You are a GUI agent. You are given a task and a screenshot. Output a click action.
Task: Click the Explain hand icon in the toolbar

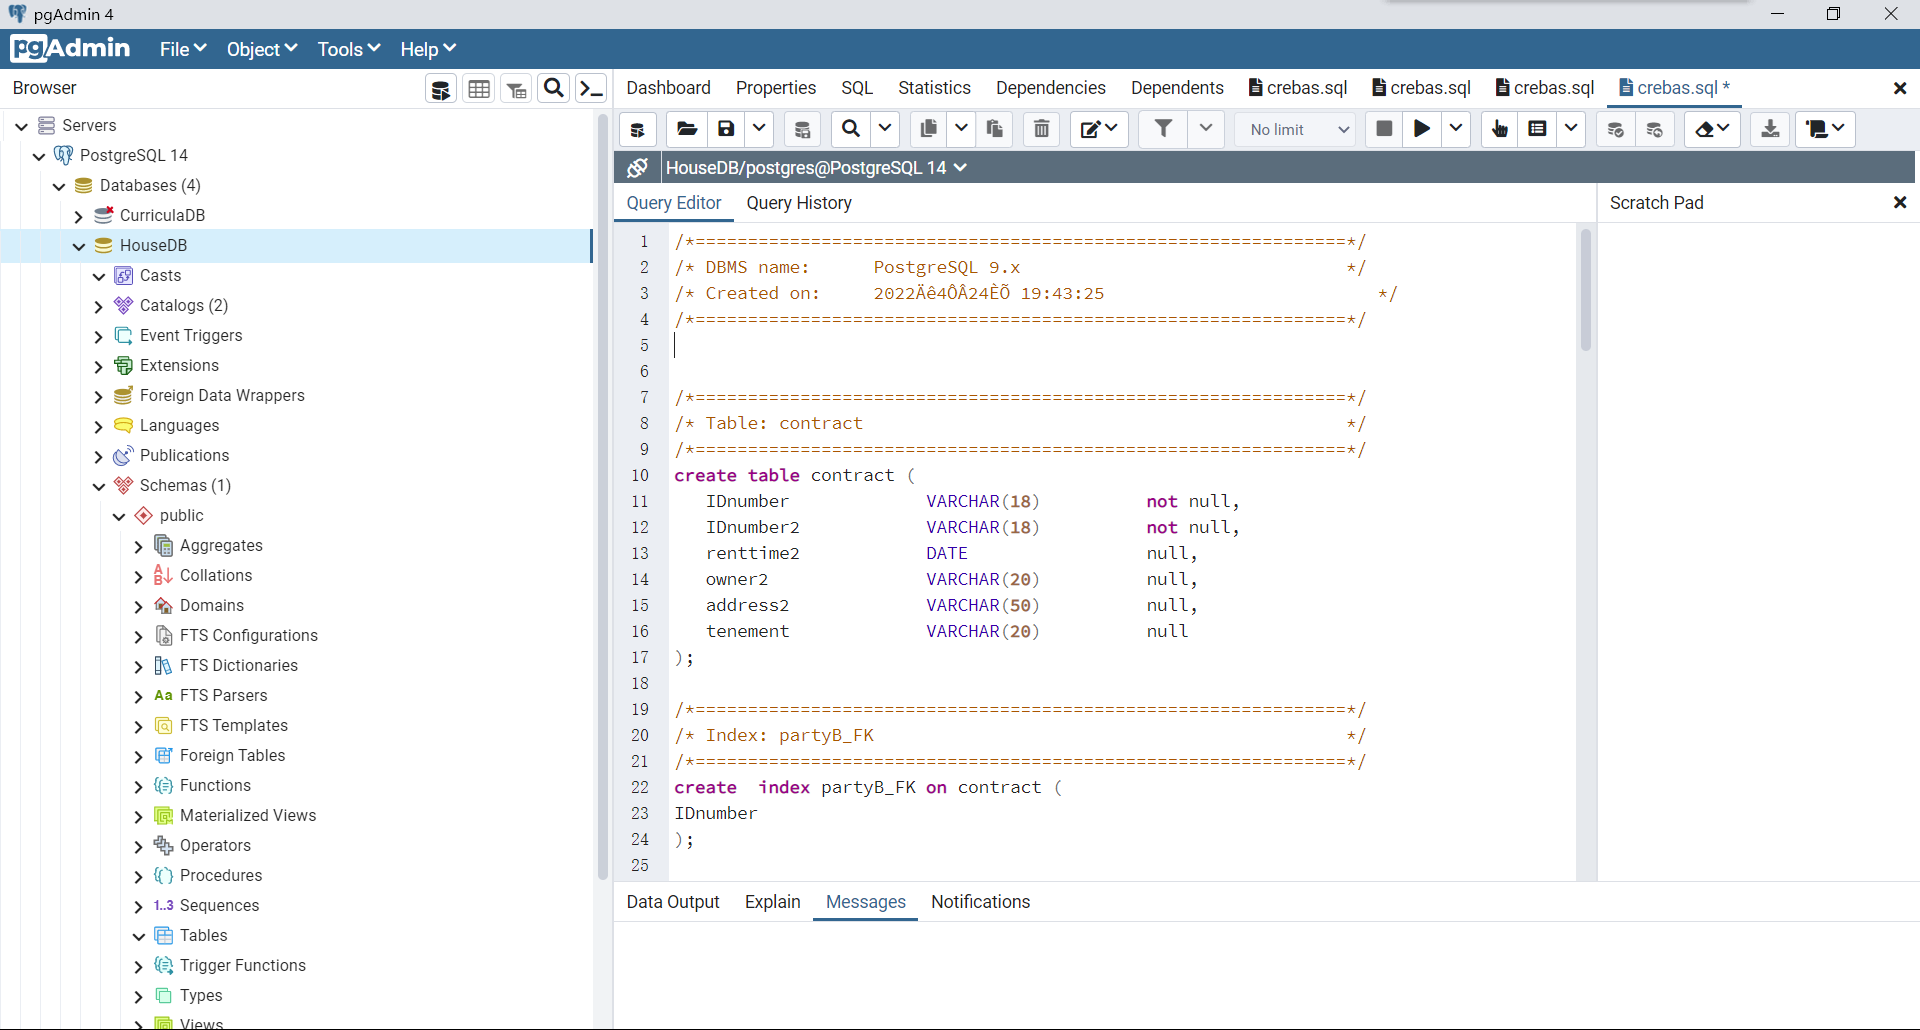pos(1499,129)
